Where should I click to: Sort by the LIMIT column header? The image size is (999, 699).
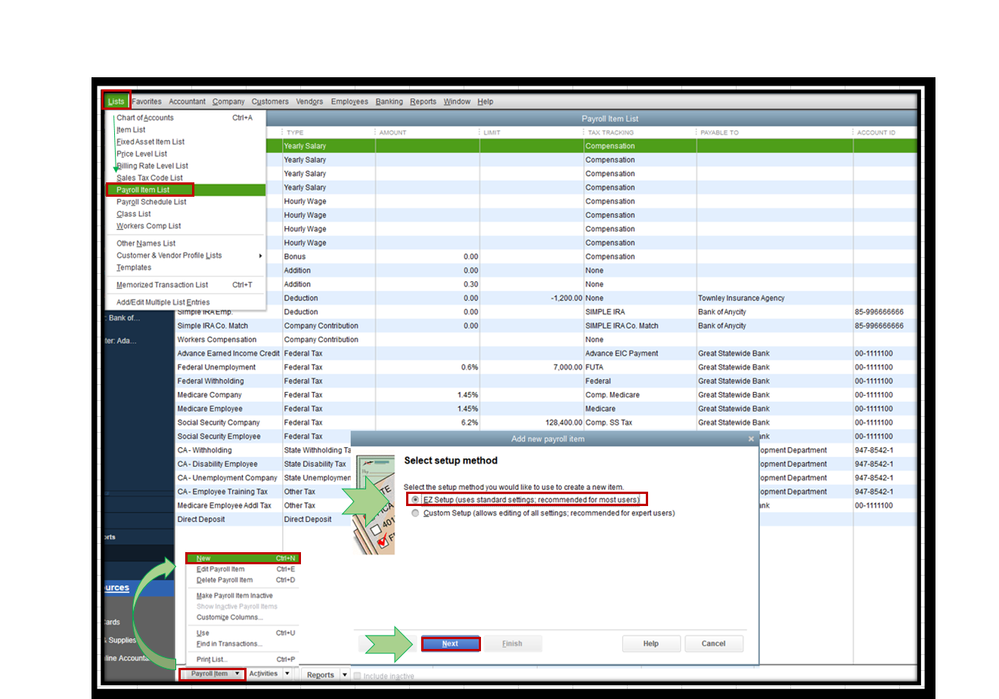pos(531,133)
